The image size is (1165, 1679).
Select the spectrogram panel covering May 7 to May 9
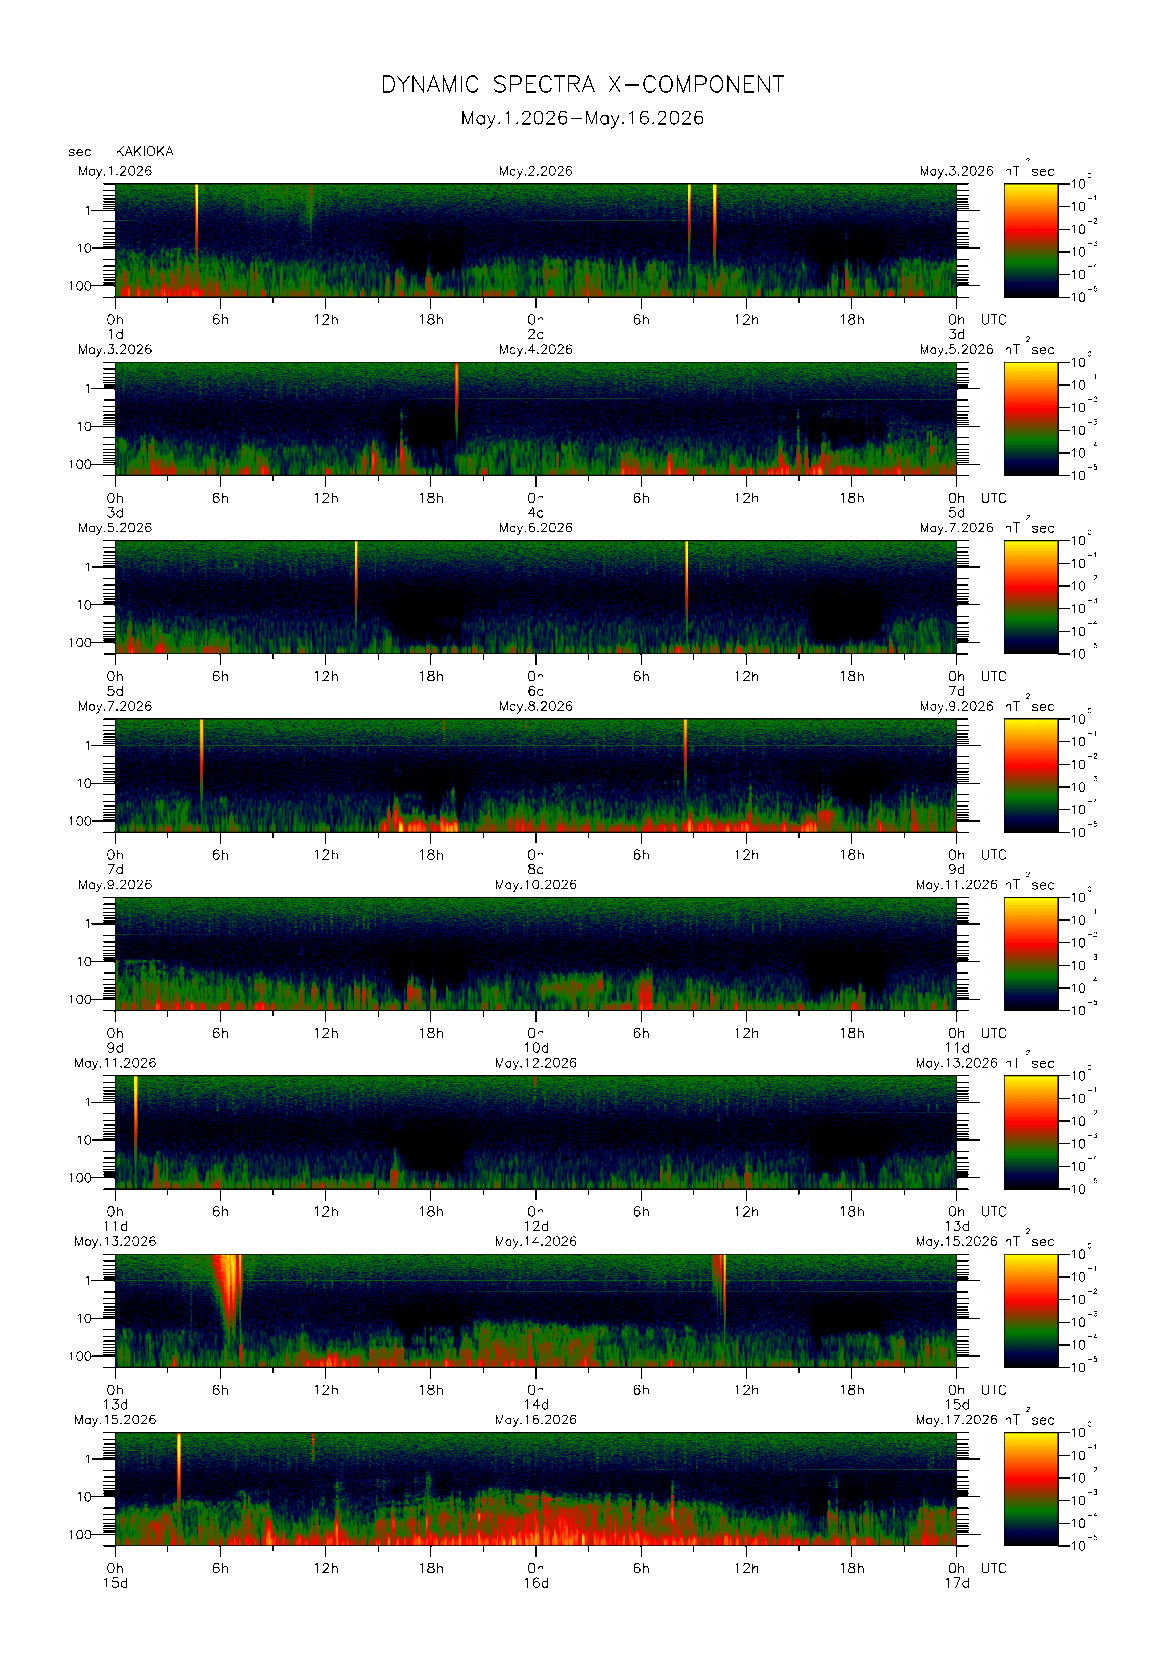536,775
